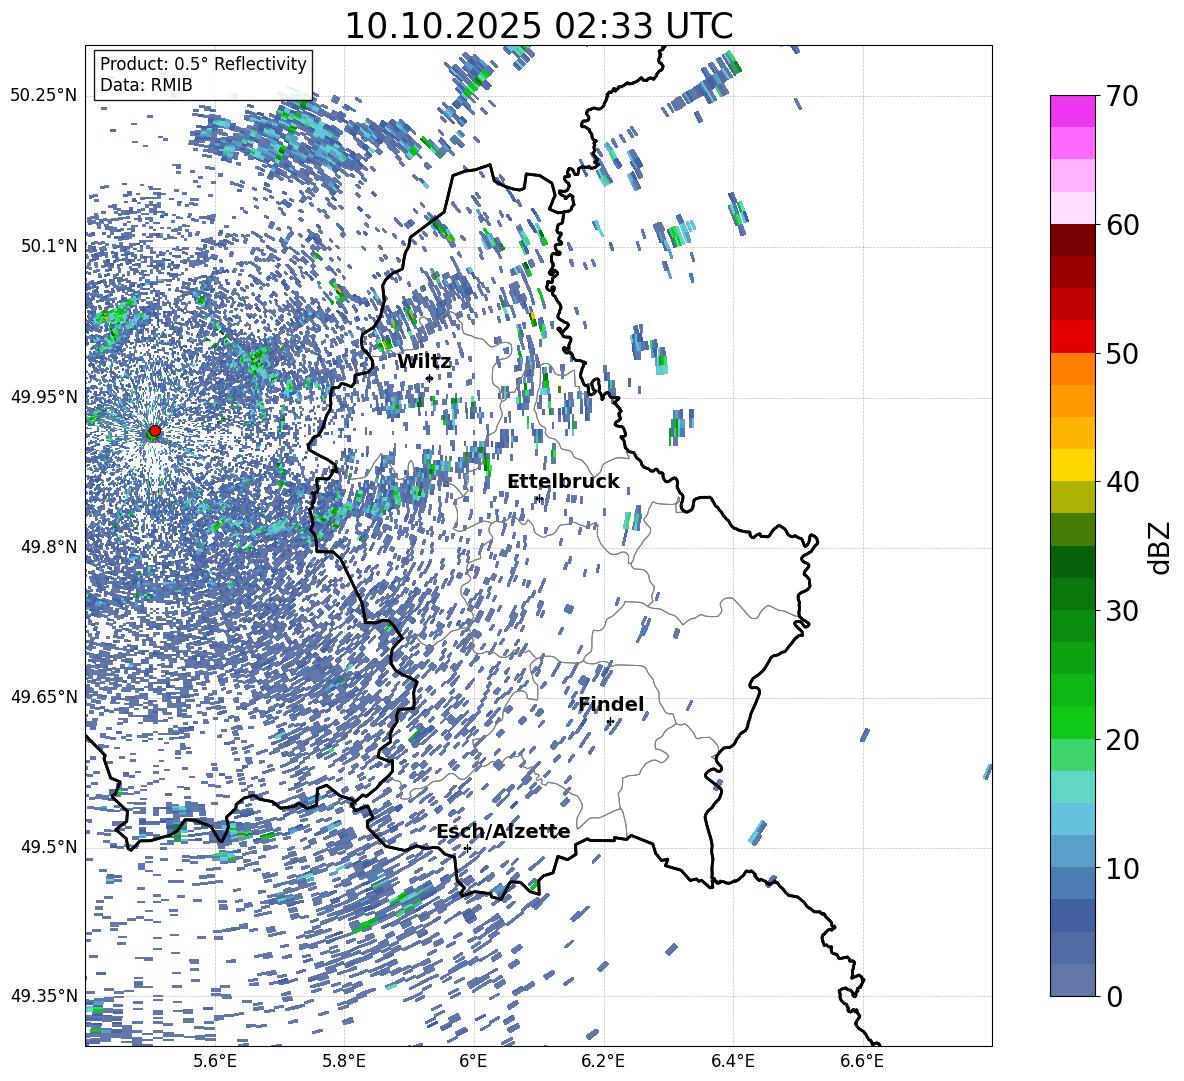Image resolution: width=1184 pixels, height=1081 pixels.
Task: Click the 50 value on the colorbar
Action: (x=1122, y=354)
